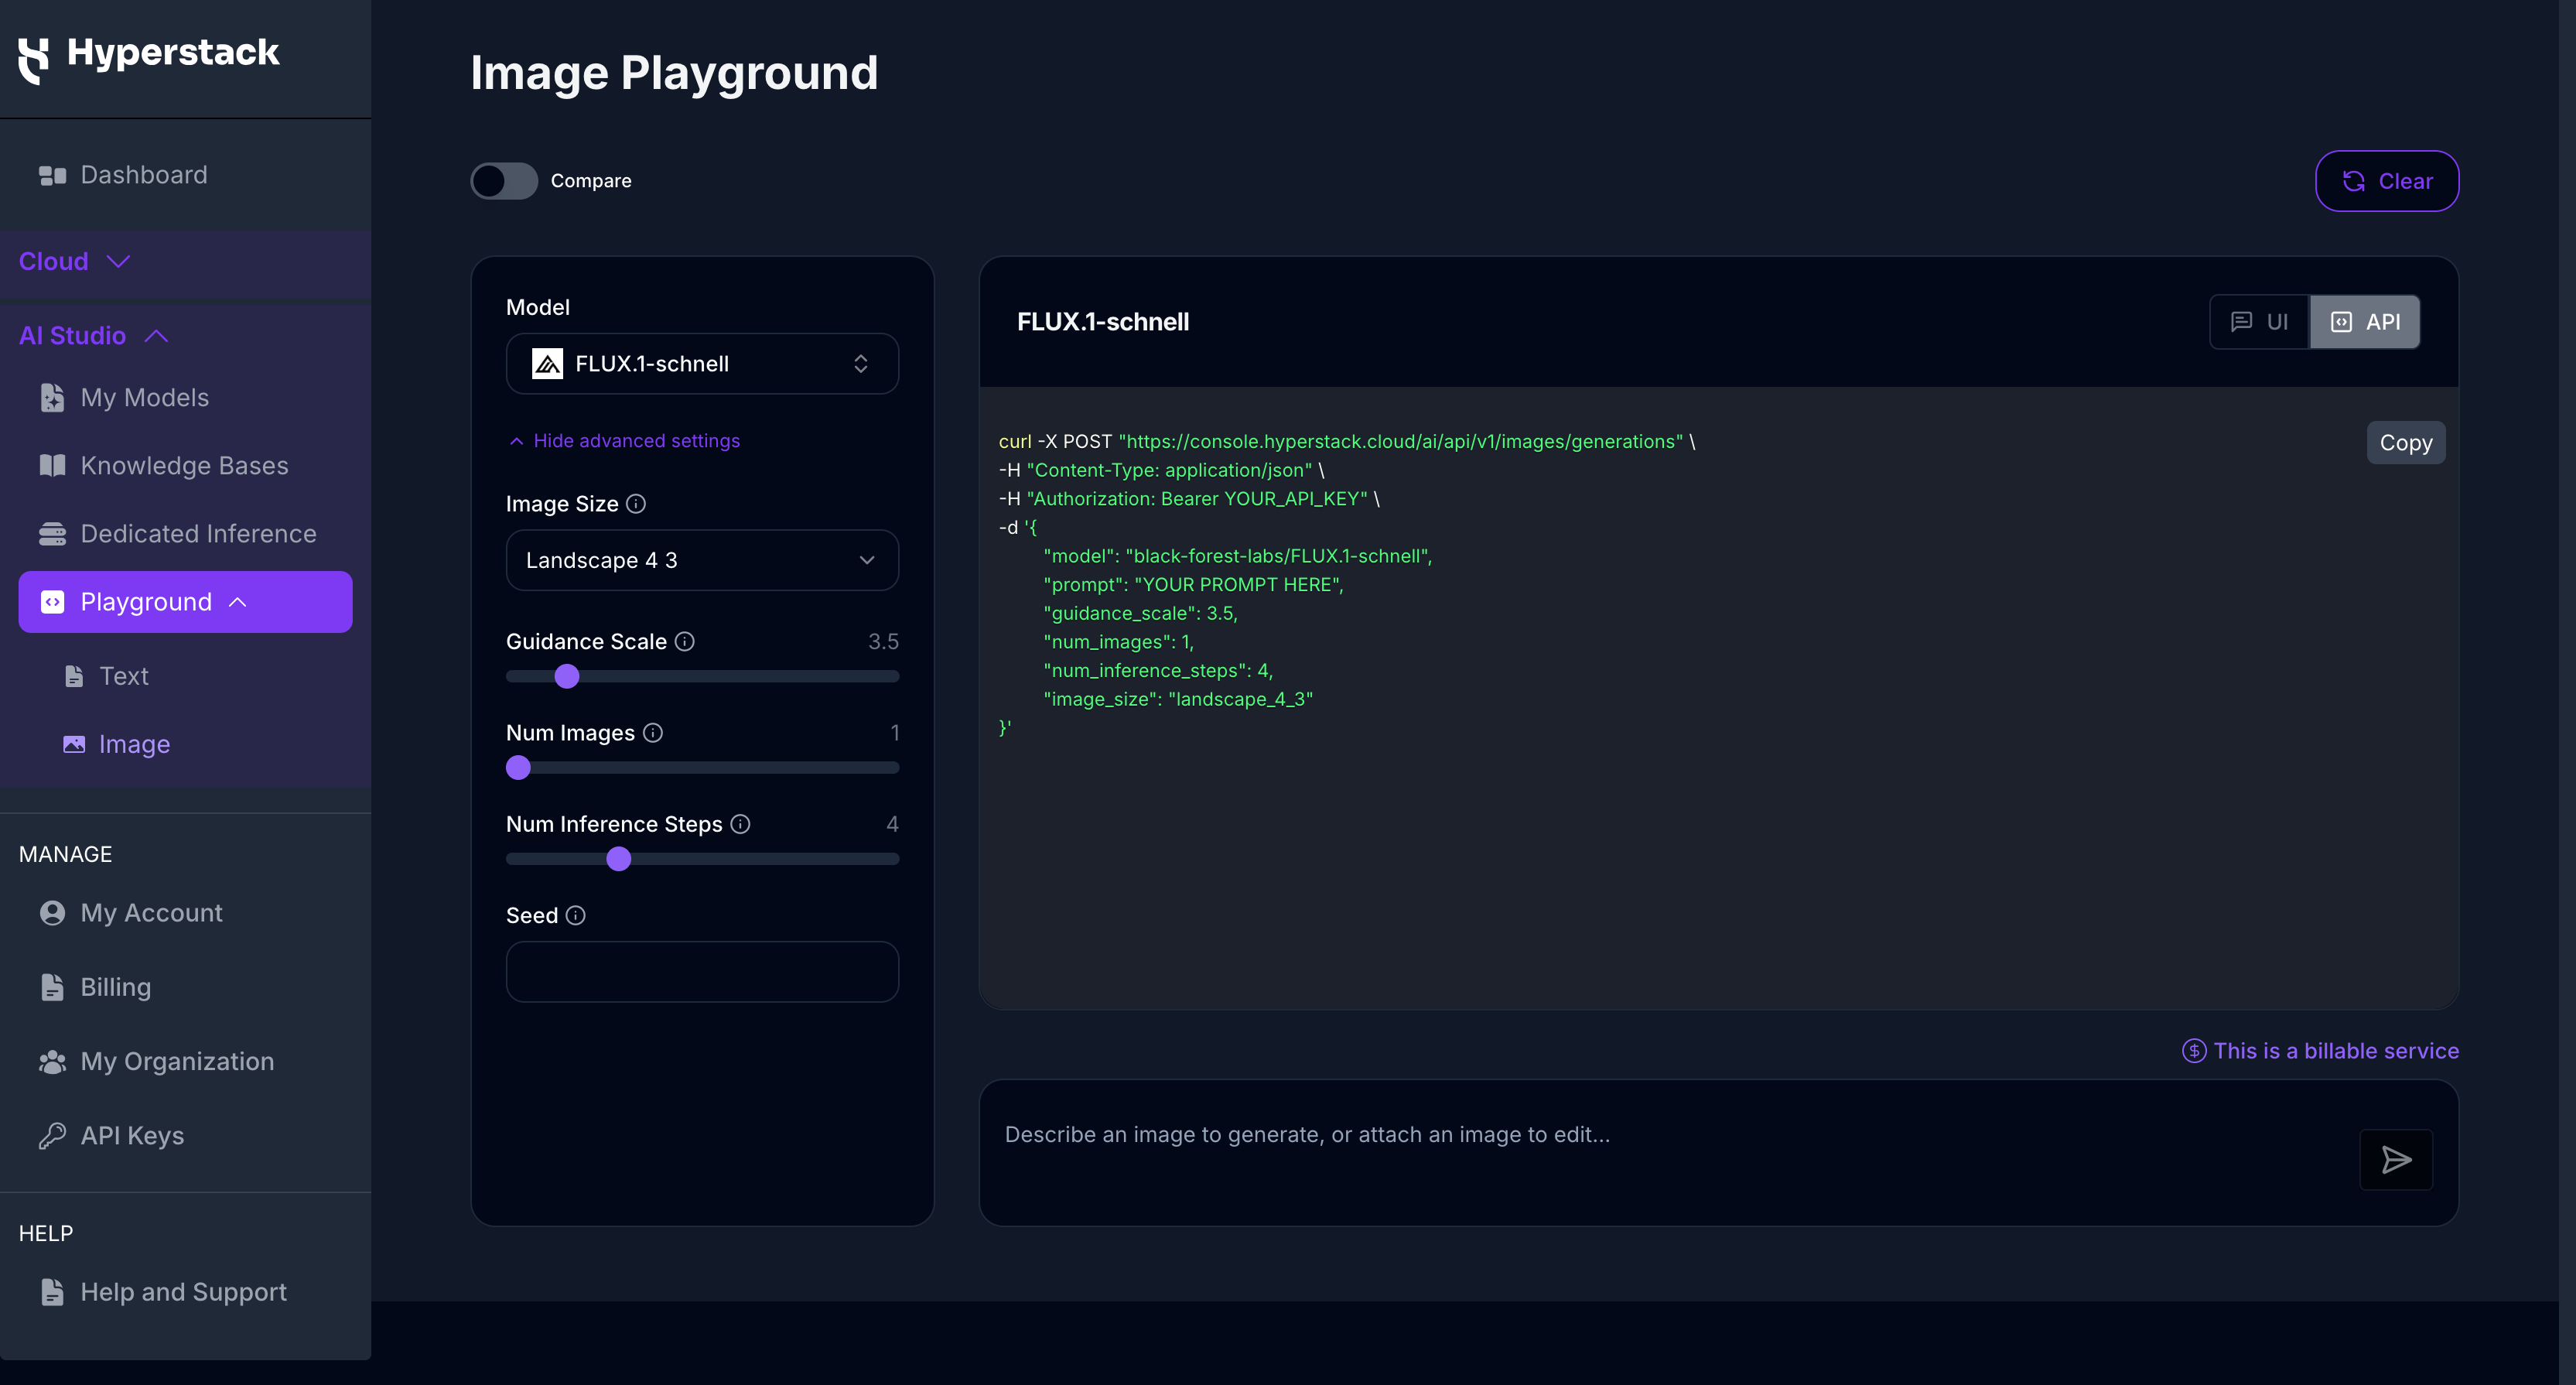Click the Knowledge Bases book icon

coord(52,465)
